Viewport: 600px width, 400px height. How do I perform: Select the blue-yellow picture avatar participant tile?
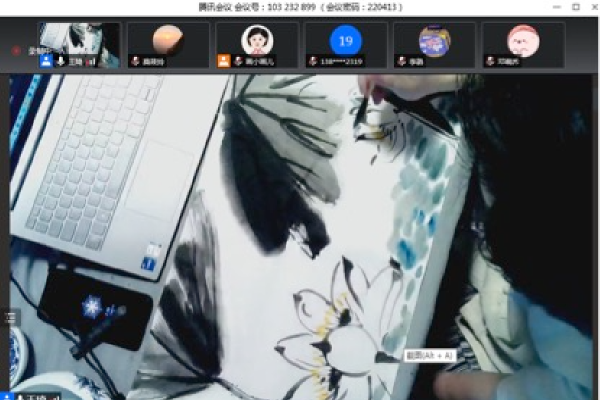tap(435, 45)
